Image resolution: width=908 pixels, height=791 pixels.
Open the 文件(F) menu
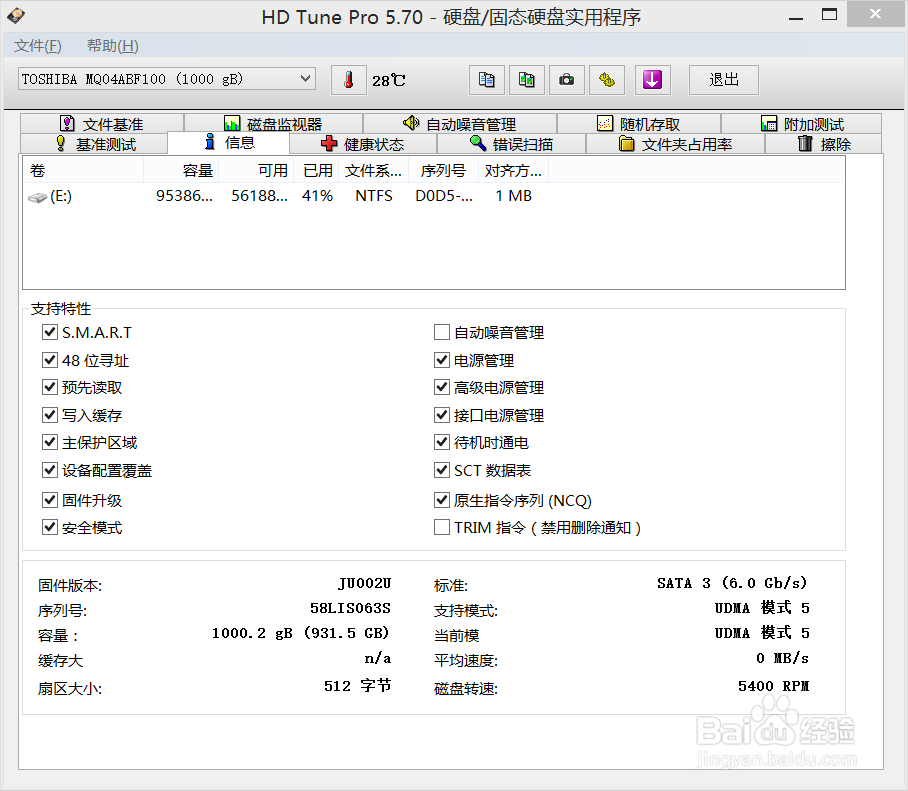pyautogui.click(x=38, y=46)
